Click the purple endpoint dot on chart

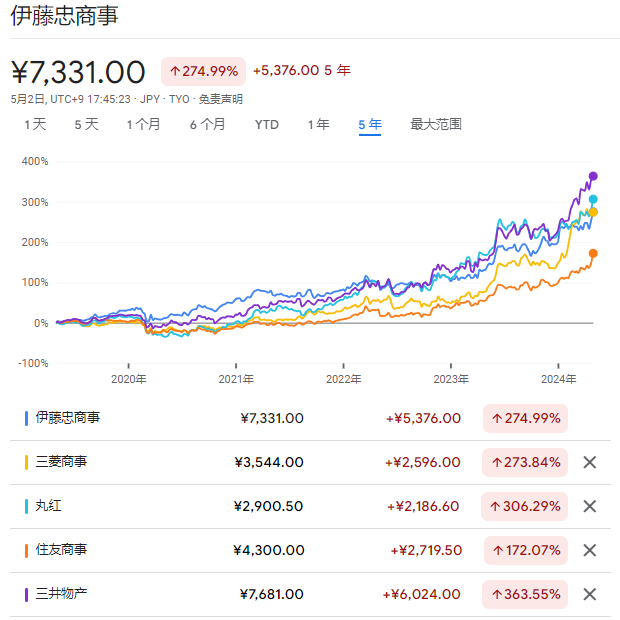tap(593, 176)
